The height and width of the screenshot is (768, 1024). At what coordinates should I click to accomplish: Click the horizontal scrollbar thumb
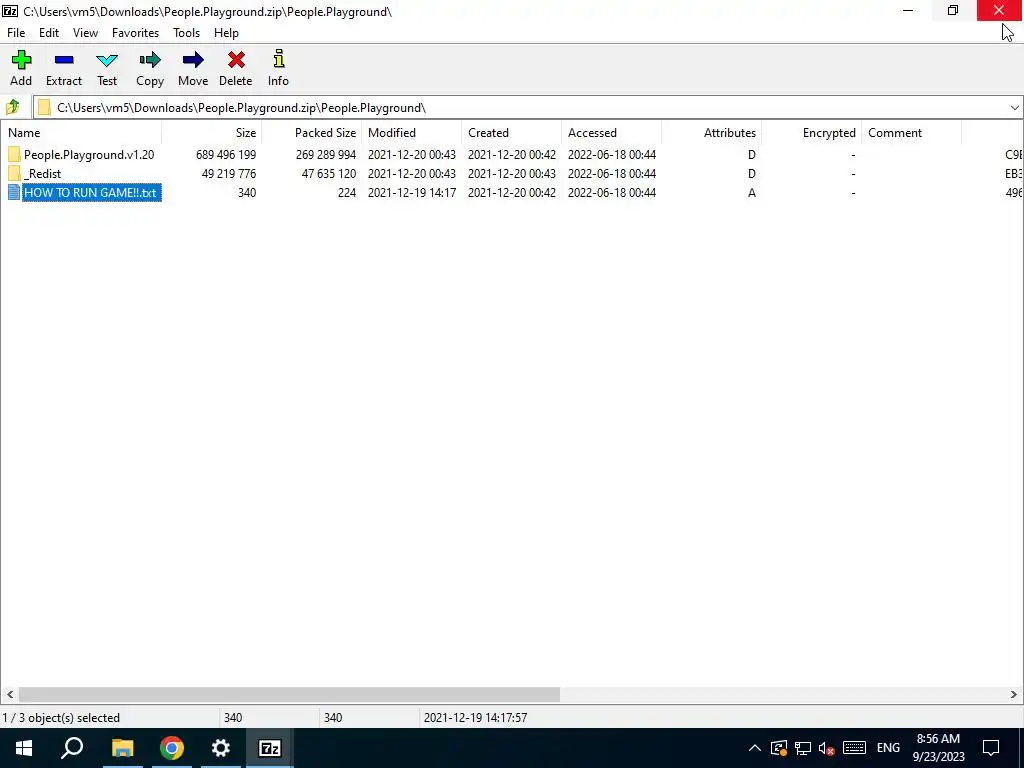289,694
